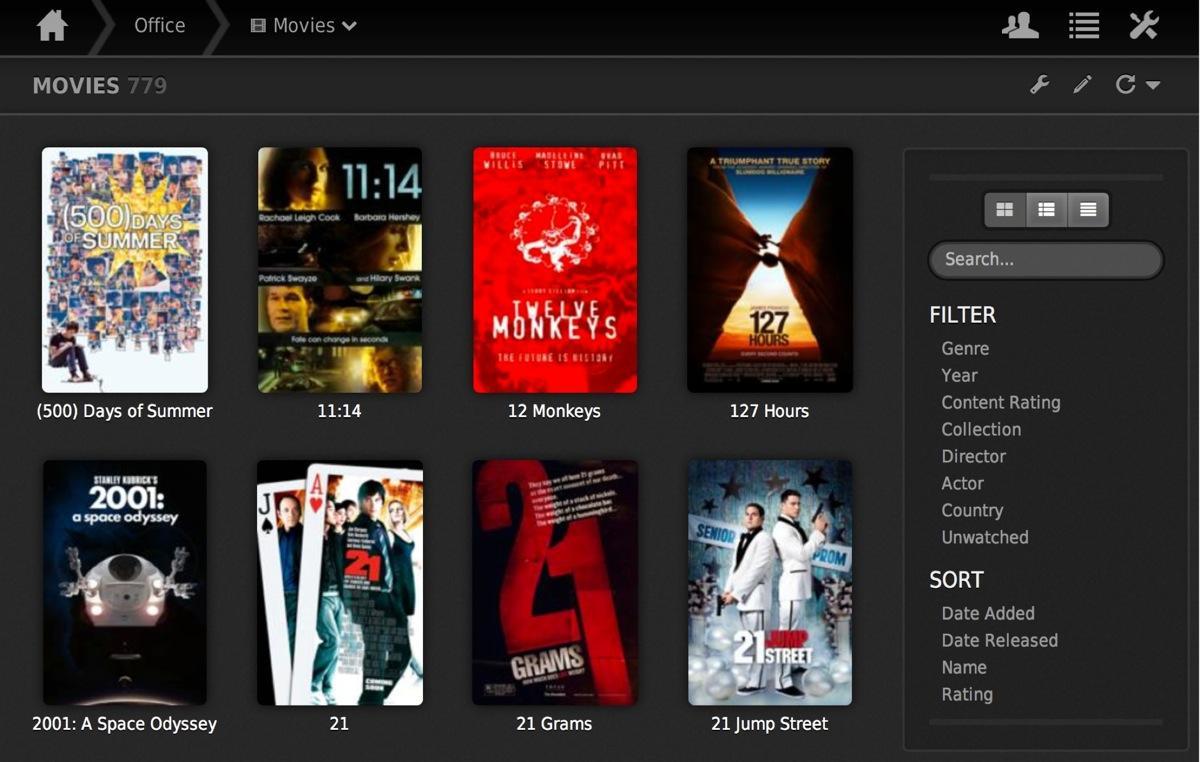Navigate to the Office server breadcrumb

pos(160,26)
